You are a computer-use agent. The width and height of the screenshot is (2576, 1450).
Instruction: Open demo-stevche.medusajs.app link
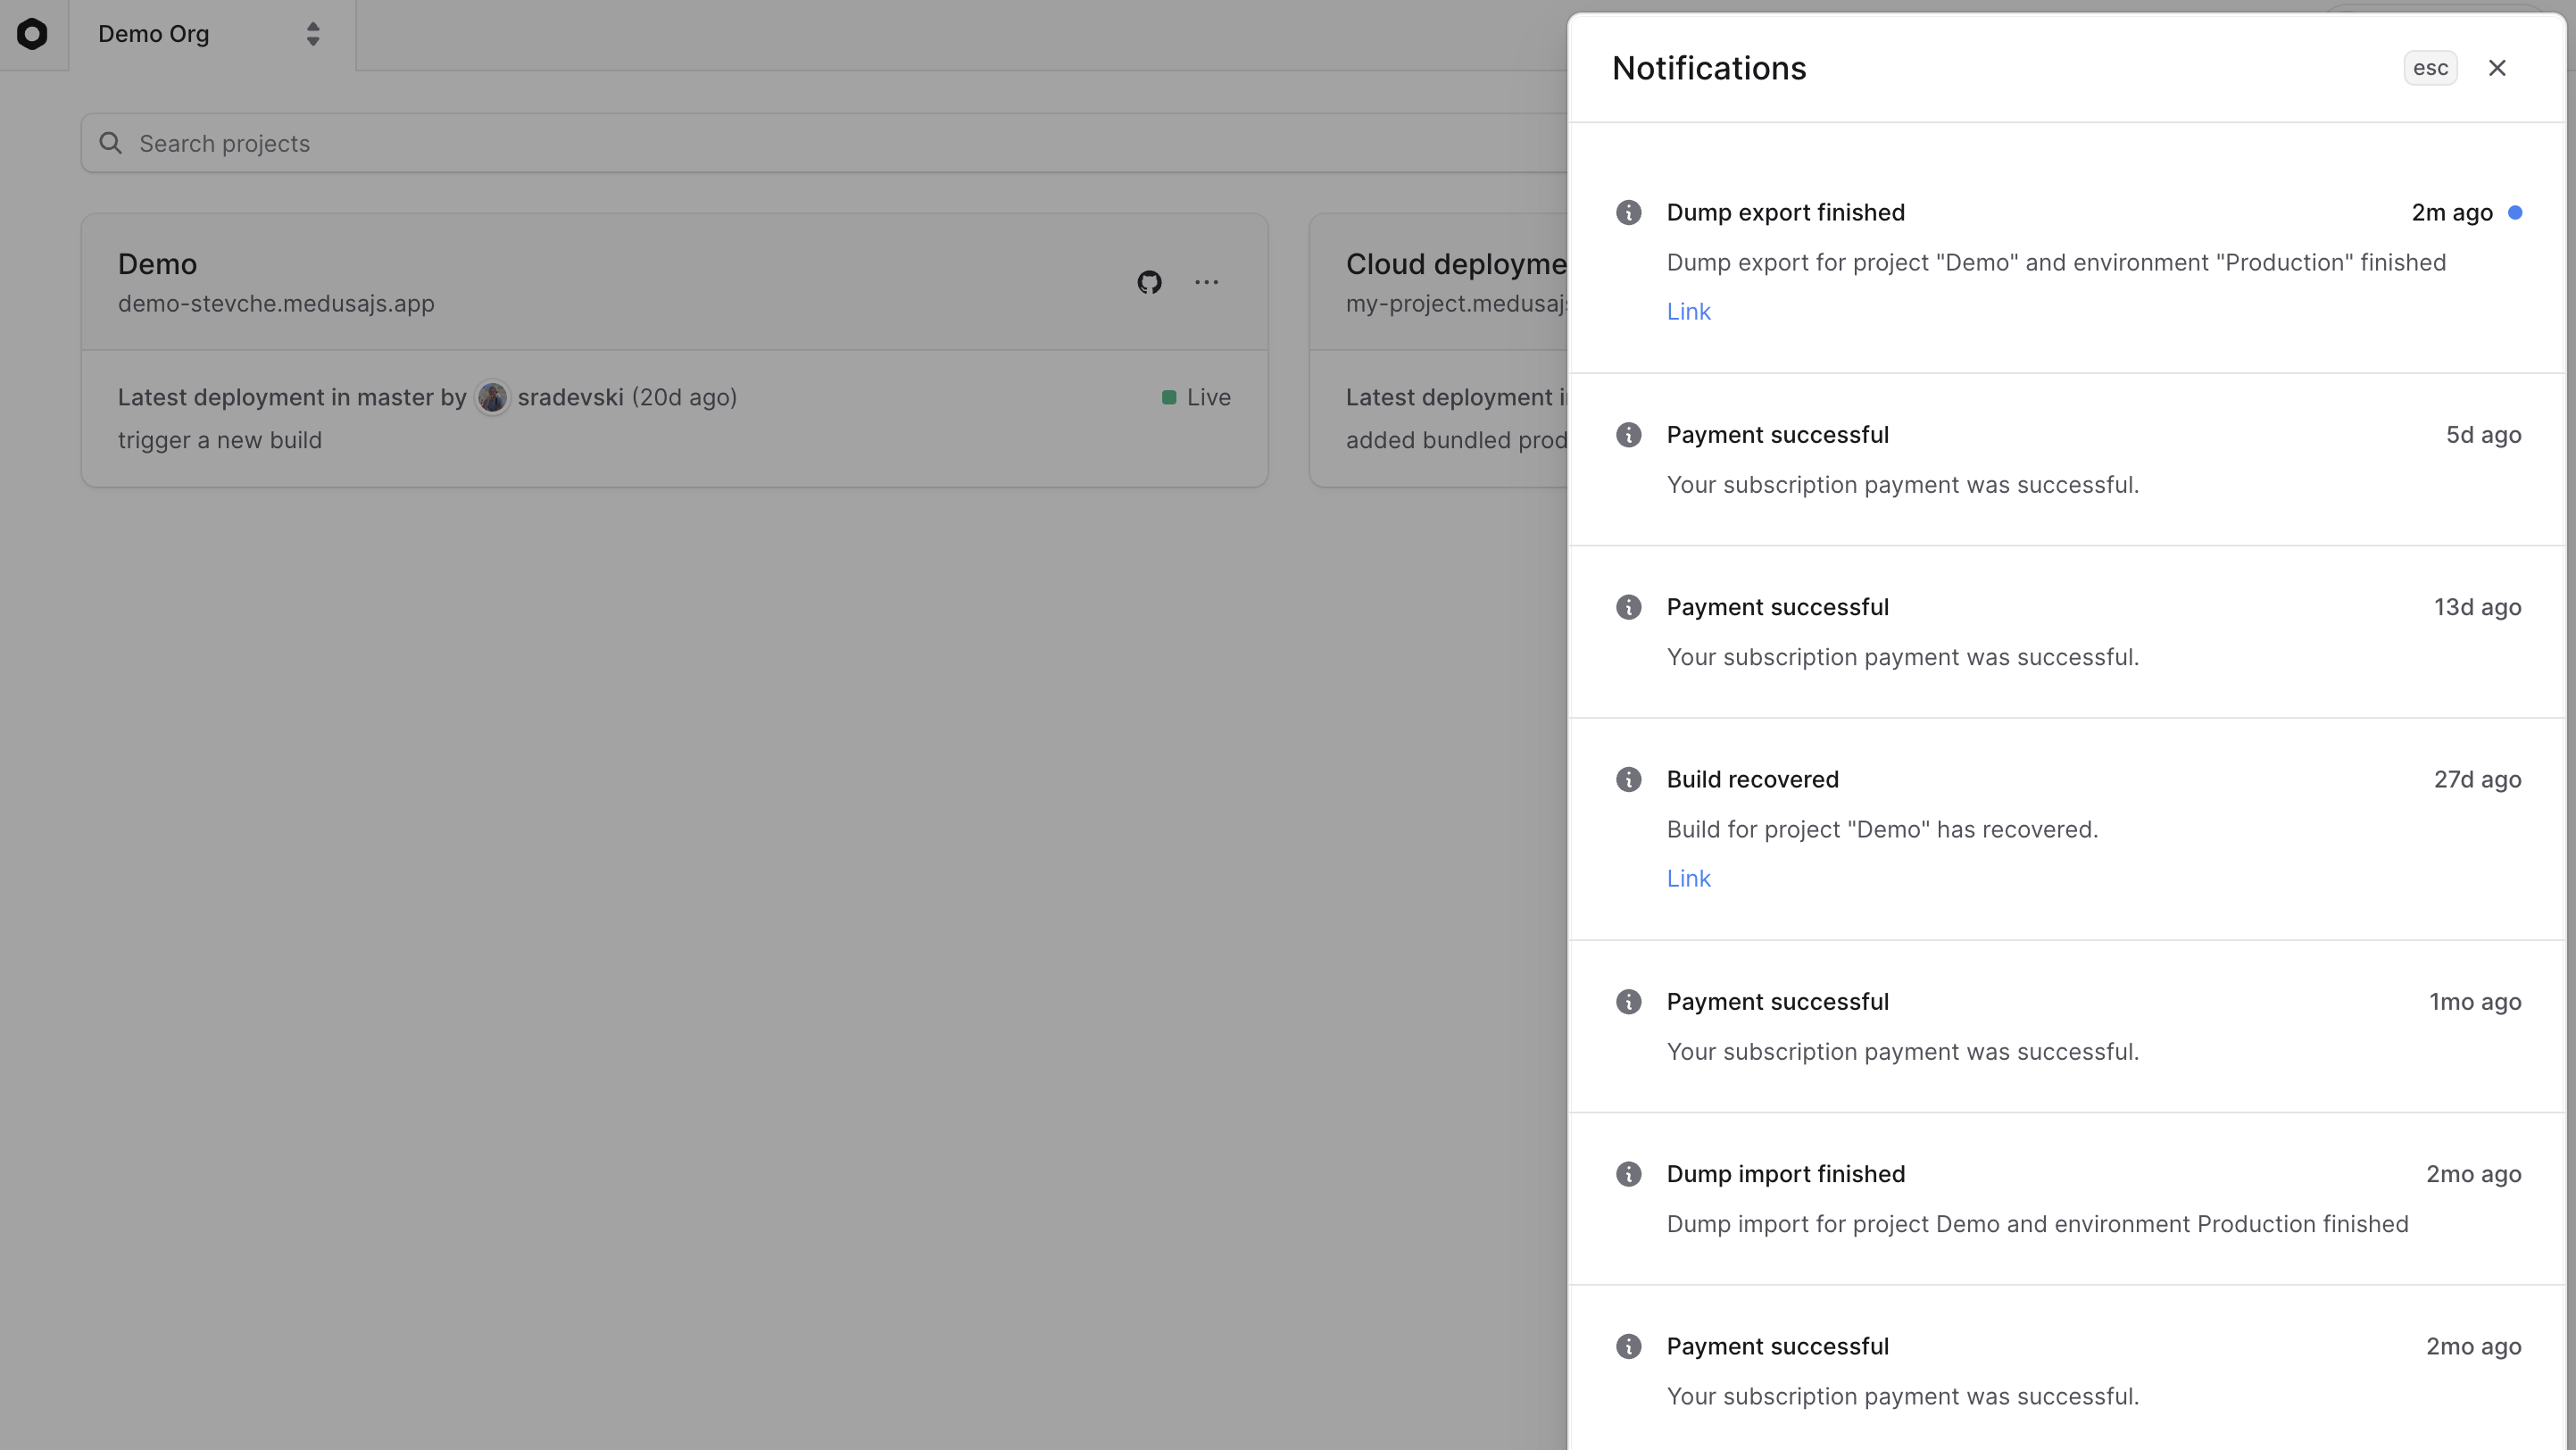point(276,303)
